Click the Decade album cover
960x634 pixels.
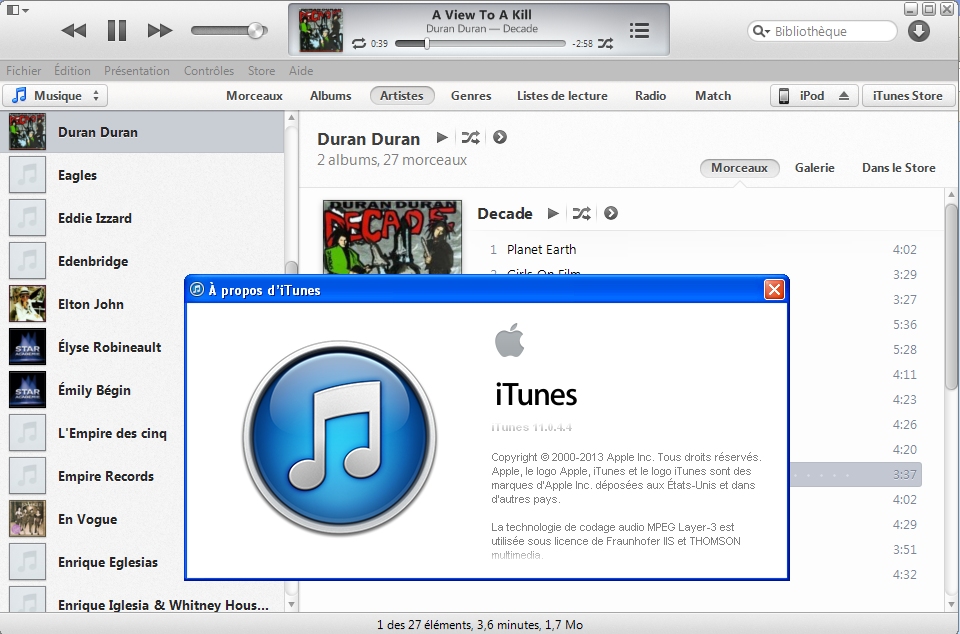coord(392,237)
